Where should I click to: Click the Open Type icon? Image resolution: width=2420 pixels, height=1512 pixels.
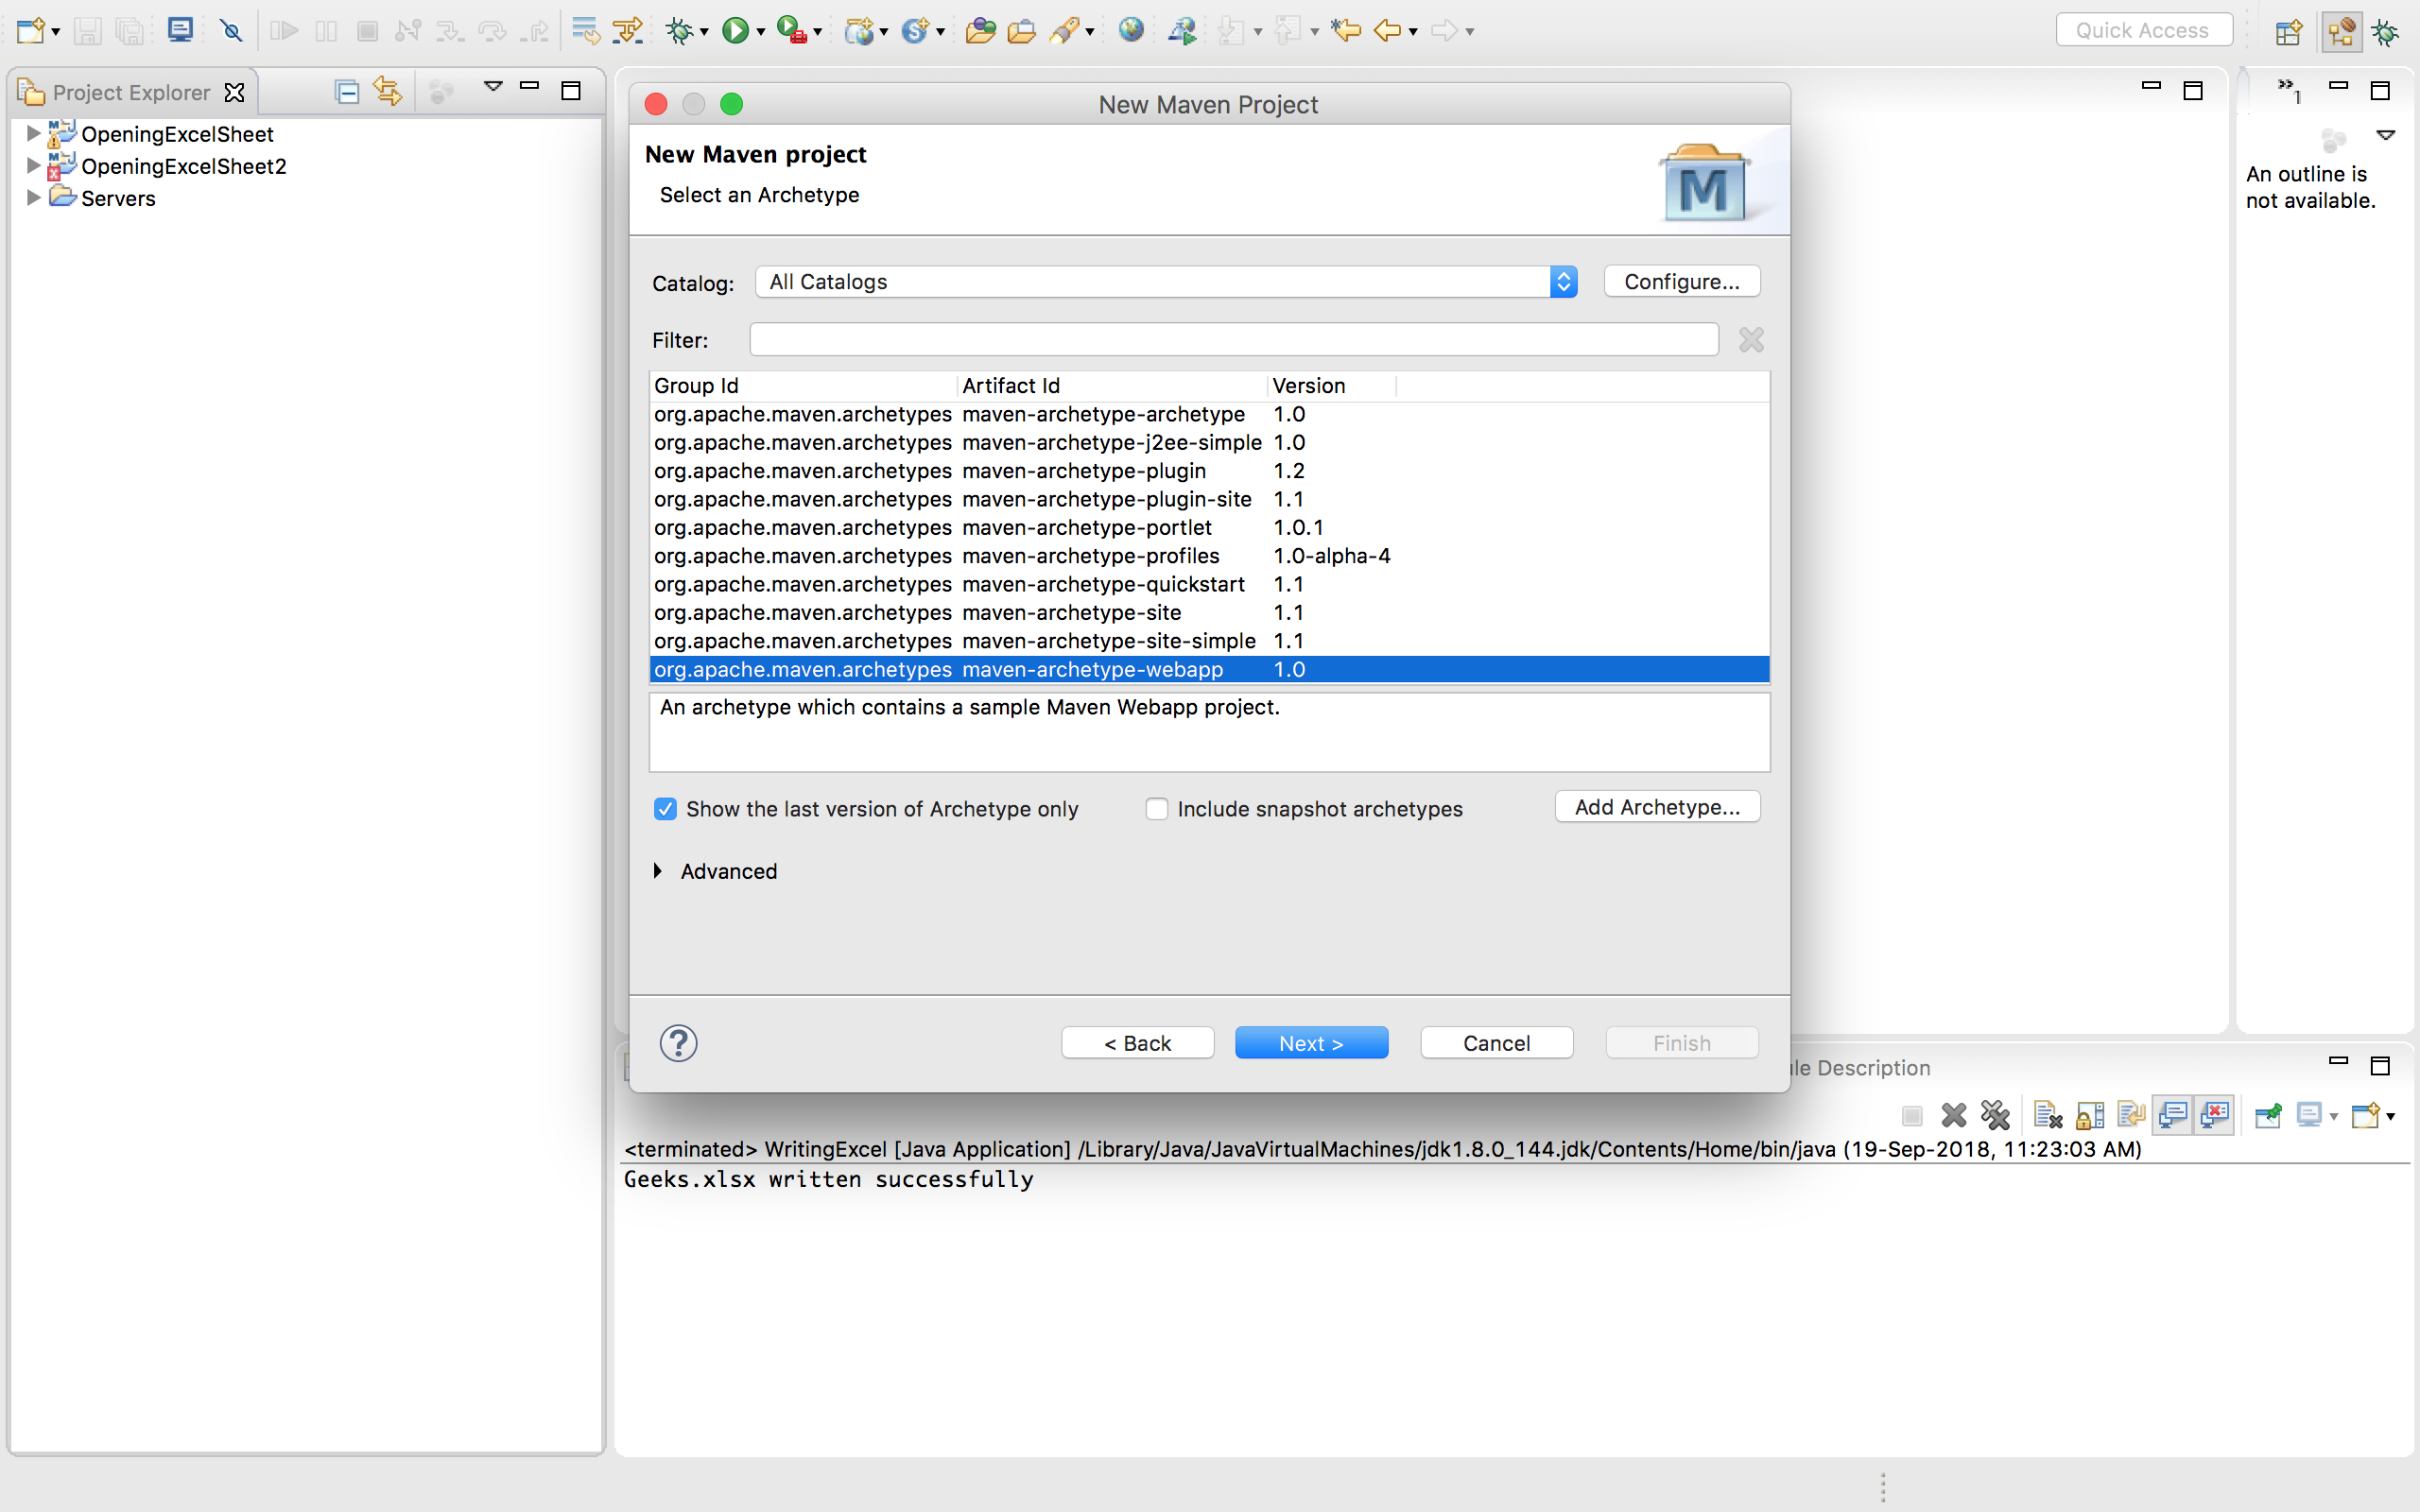coord(980,31)
